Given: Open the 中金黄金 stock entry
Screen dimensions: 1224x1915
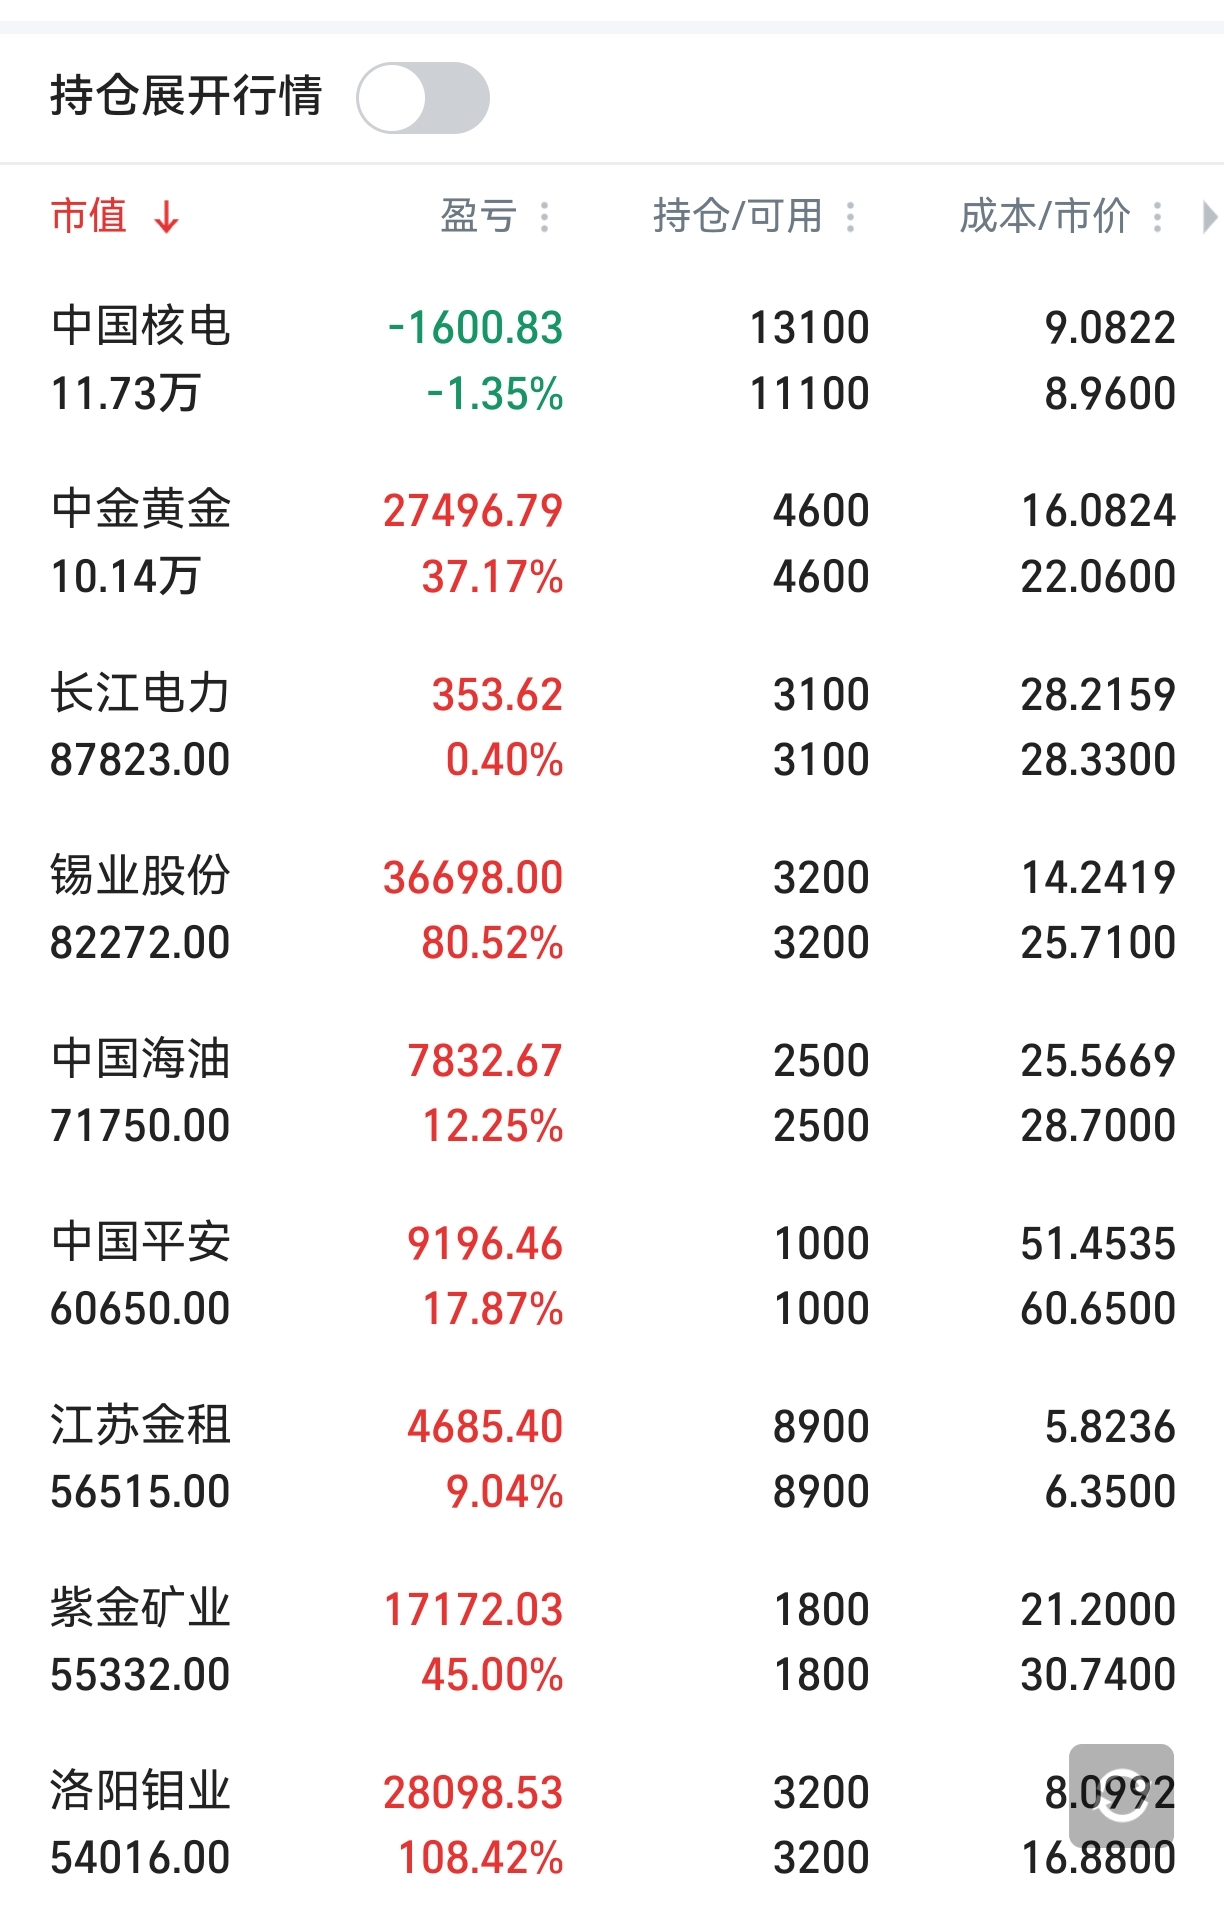Looking at the screenshot, I should (141, 510).
